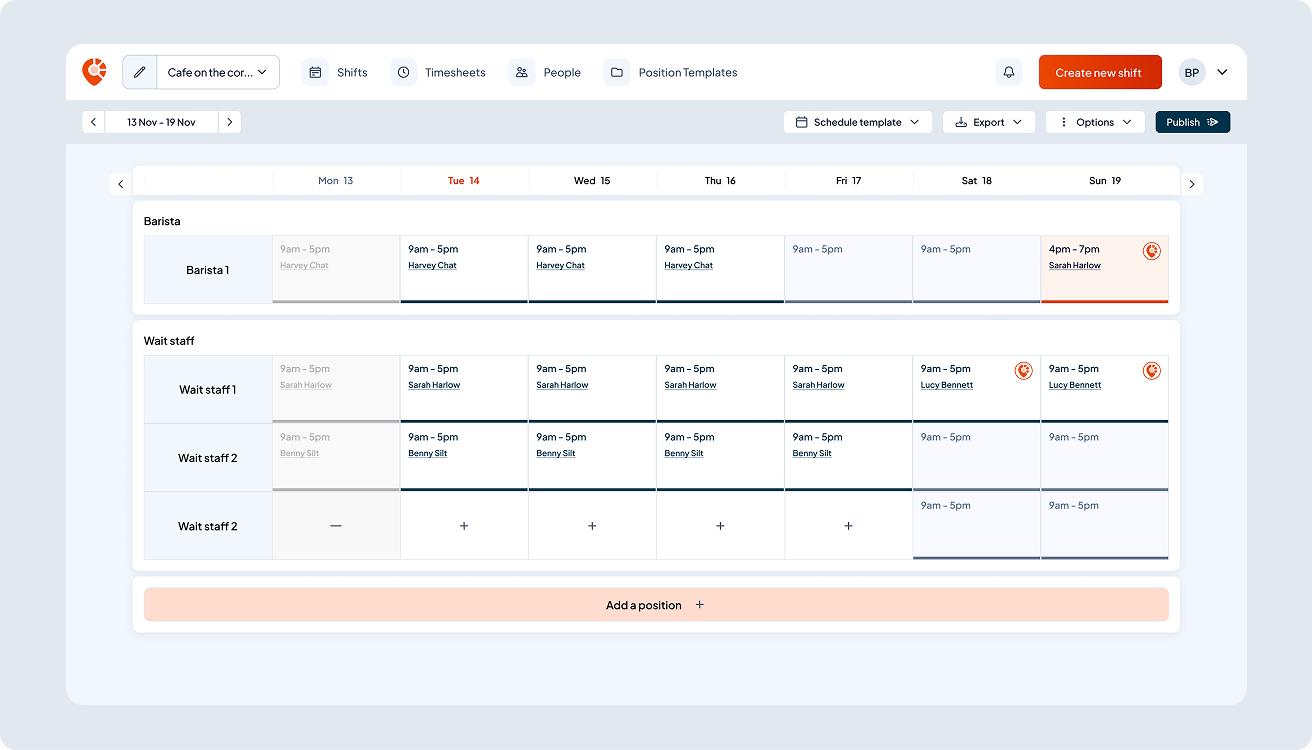The height and width of the screenshot is (750, 1312).
Task: Click the 13 Nov - 19 Nov date range
Action: 161,122
